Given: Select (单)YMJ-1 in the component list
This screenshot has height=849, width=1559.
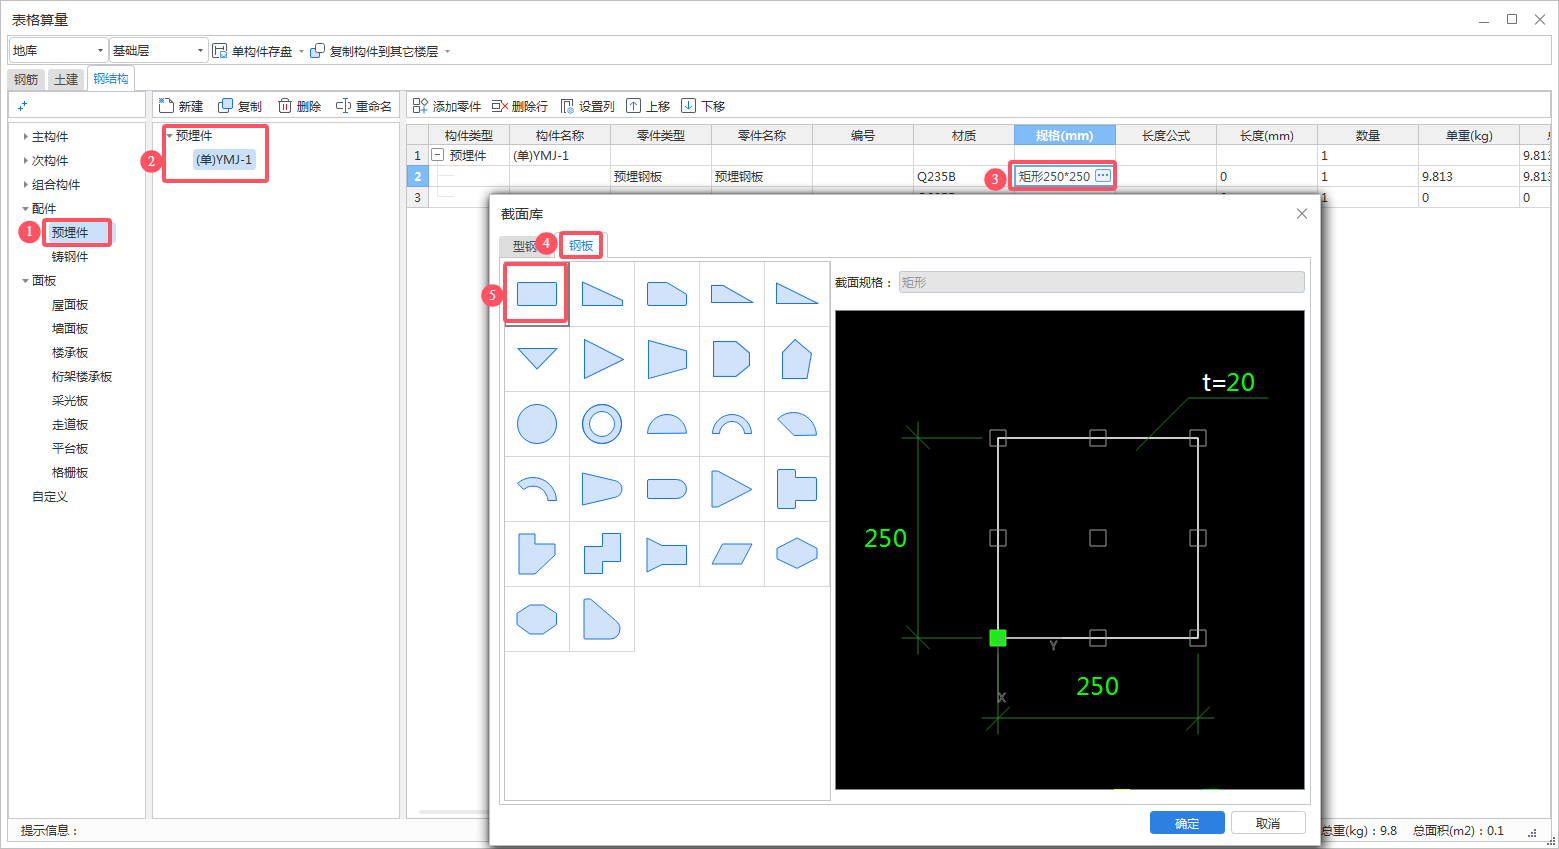Looking at the screenshot, I should point(224,159).
